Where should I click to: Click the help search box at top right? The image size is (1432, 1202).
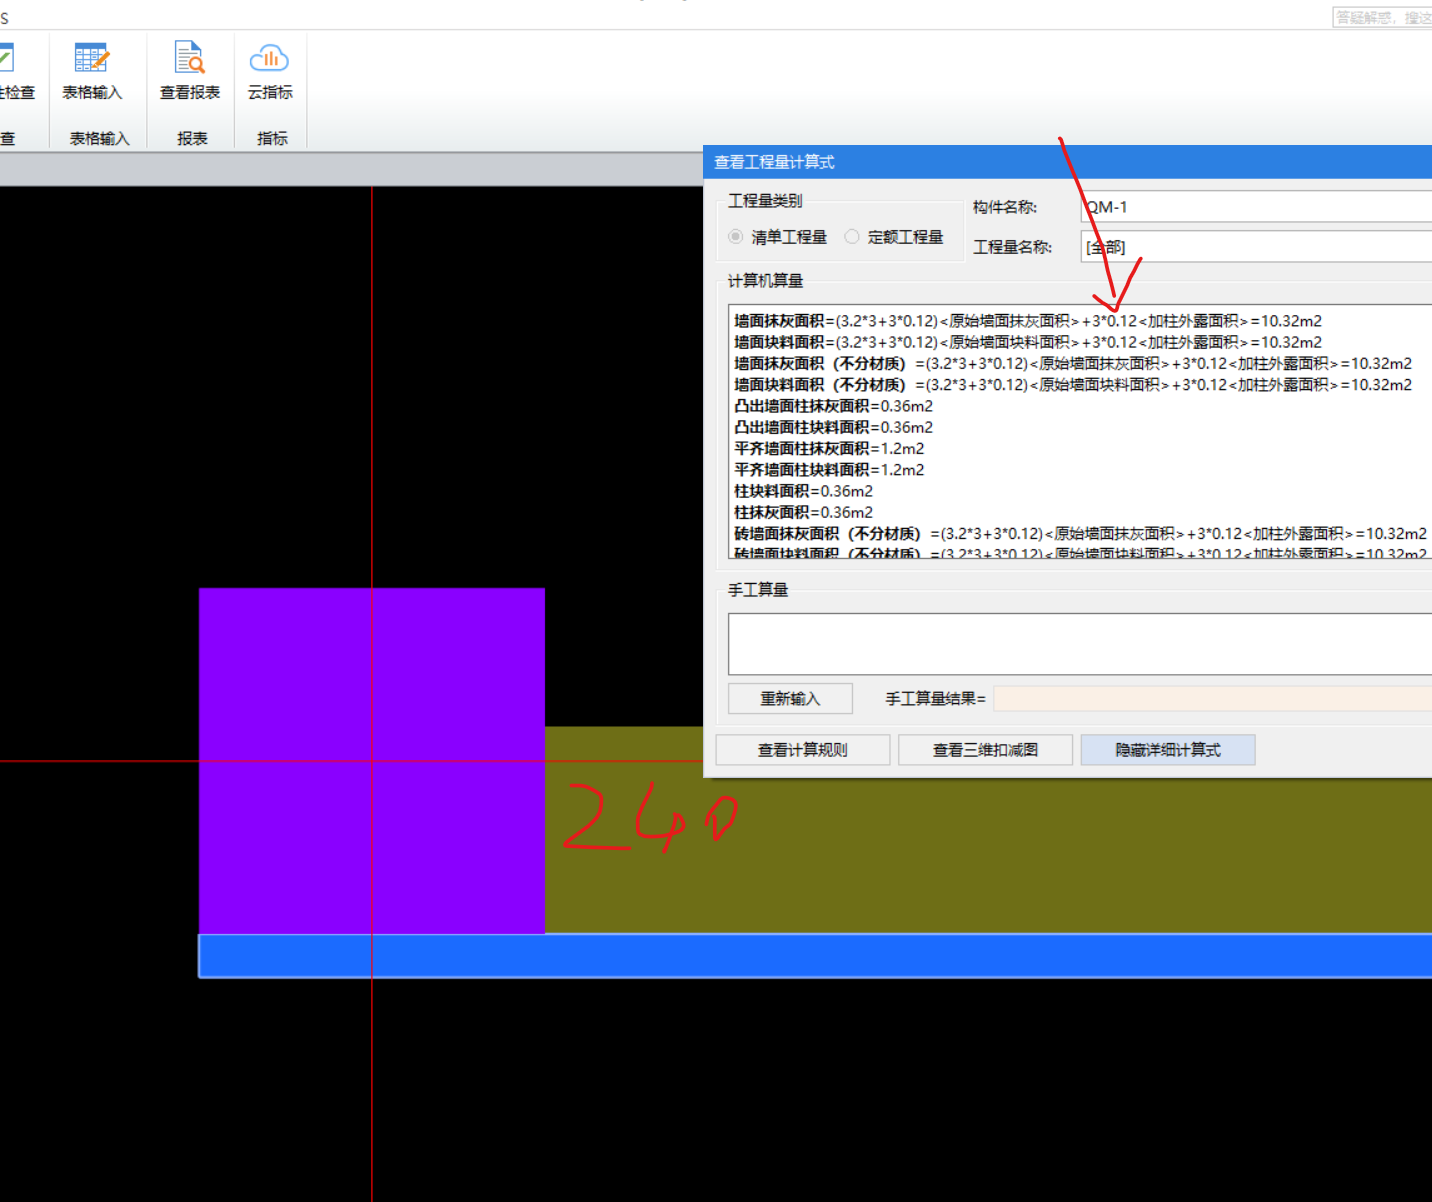(1382, 17)
